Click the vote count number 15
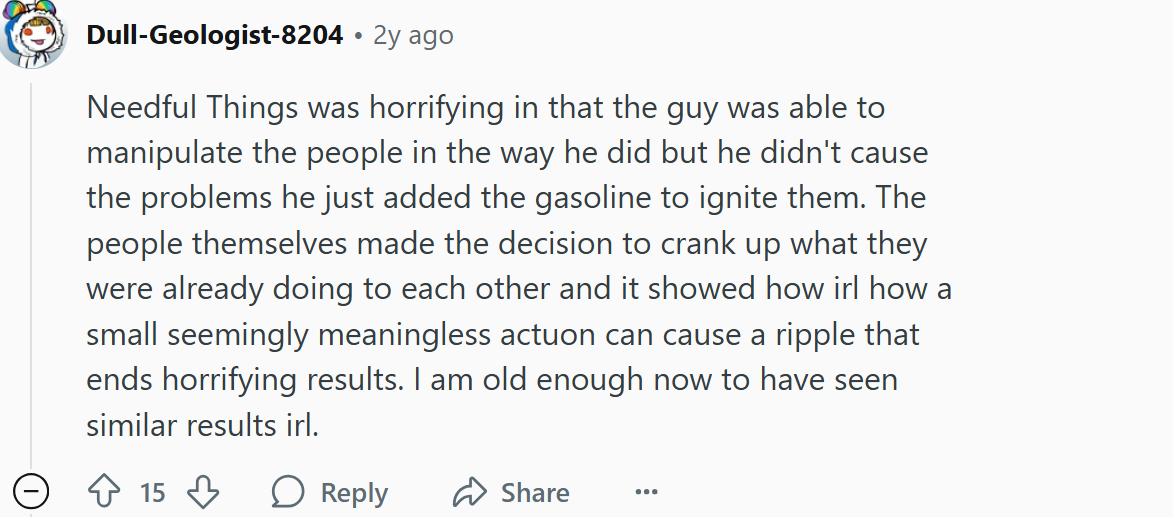Image resolution: width=1173 pixels, height=517 pixels. (x=153, y=492)
